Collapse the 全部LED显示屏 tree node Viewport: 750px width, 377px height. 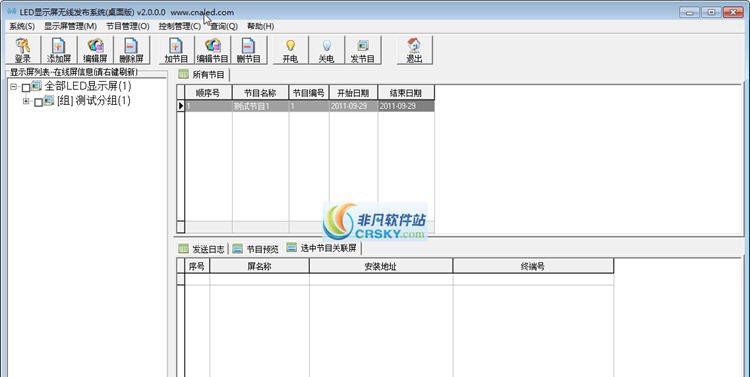click(14, 87)
